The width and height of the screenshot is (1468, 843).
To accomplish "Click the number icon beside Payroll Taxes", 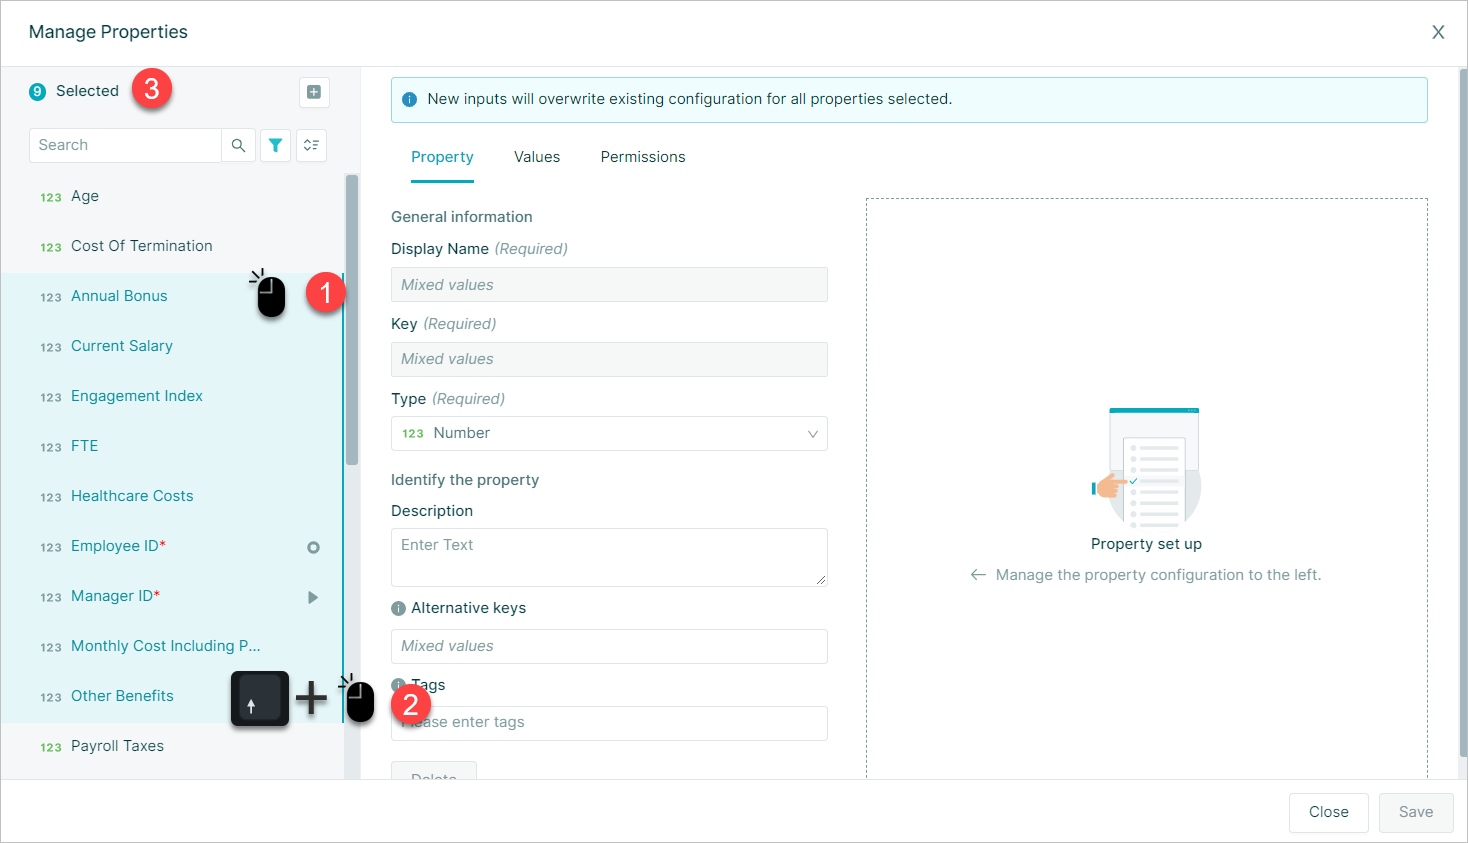I will tap(51, 747).
